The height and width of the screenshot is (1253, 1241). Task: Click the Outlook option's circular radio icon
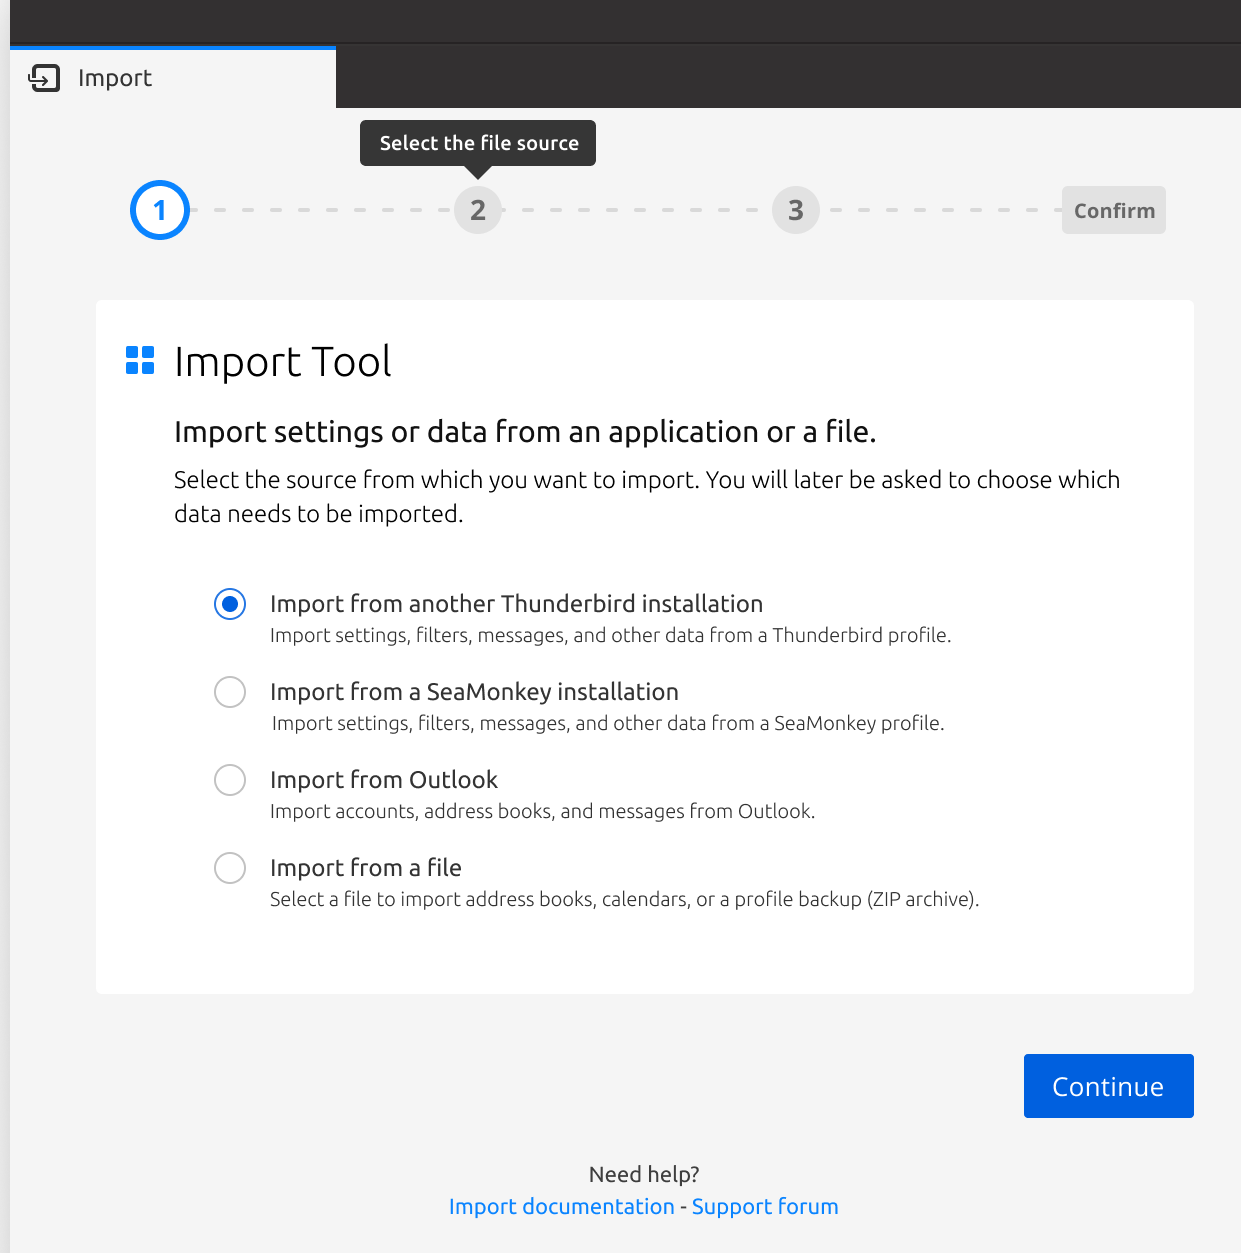tap(229, 780)
